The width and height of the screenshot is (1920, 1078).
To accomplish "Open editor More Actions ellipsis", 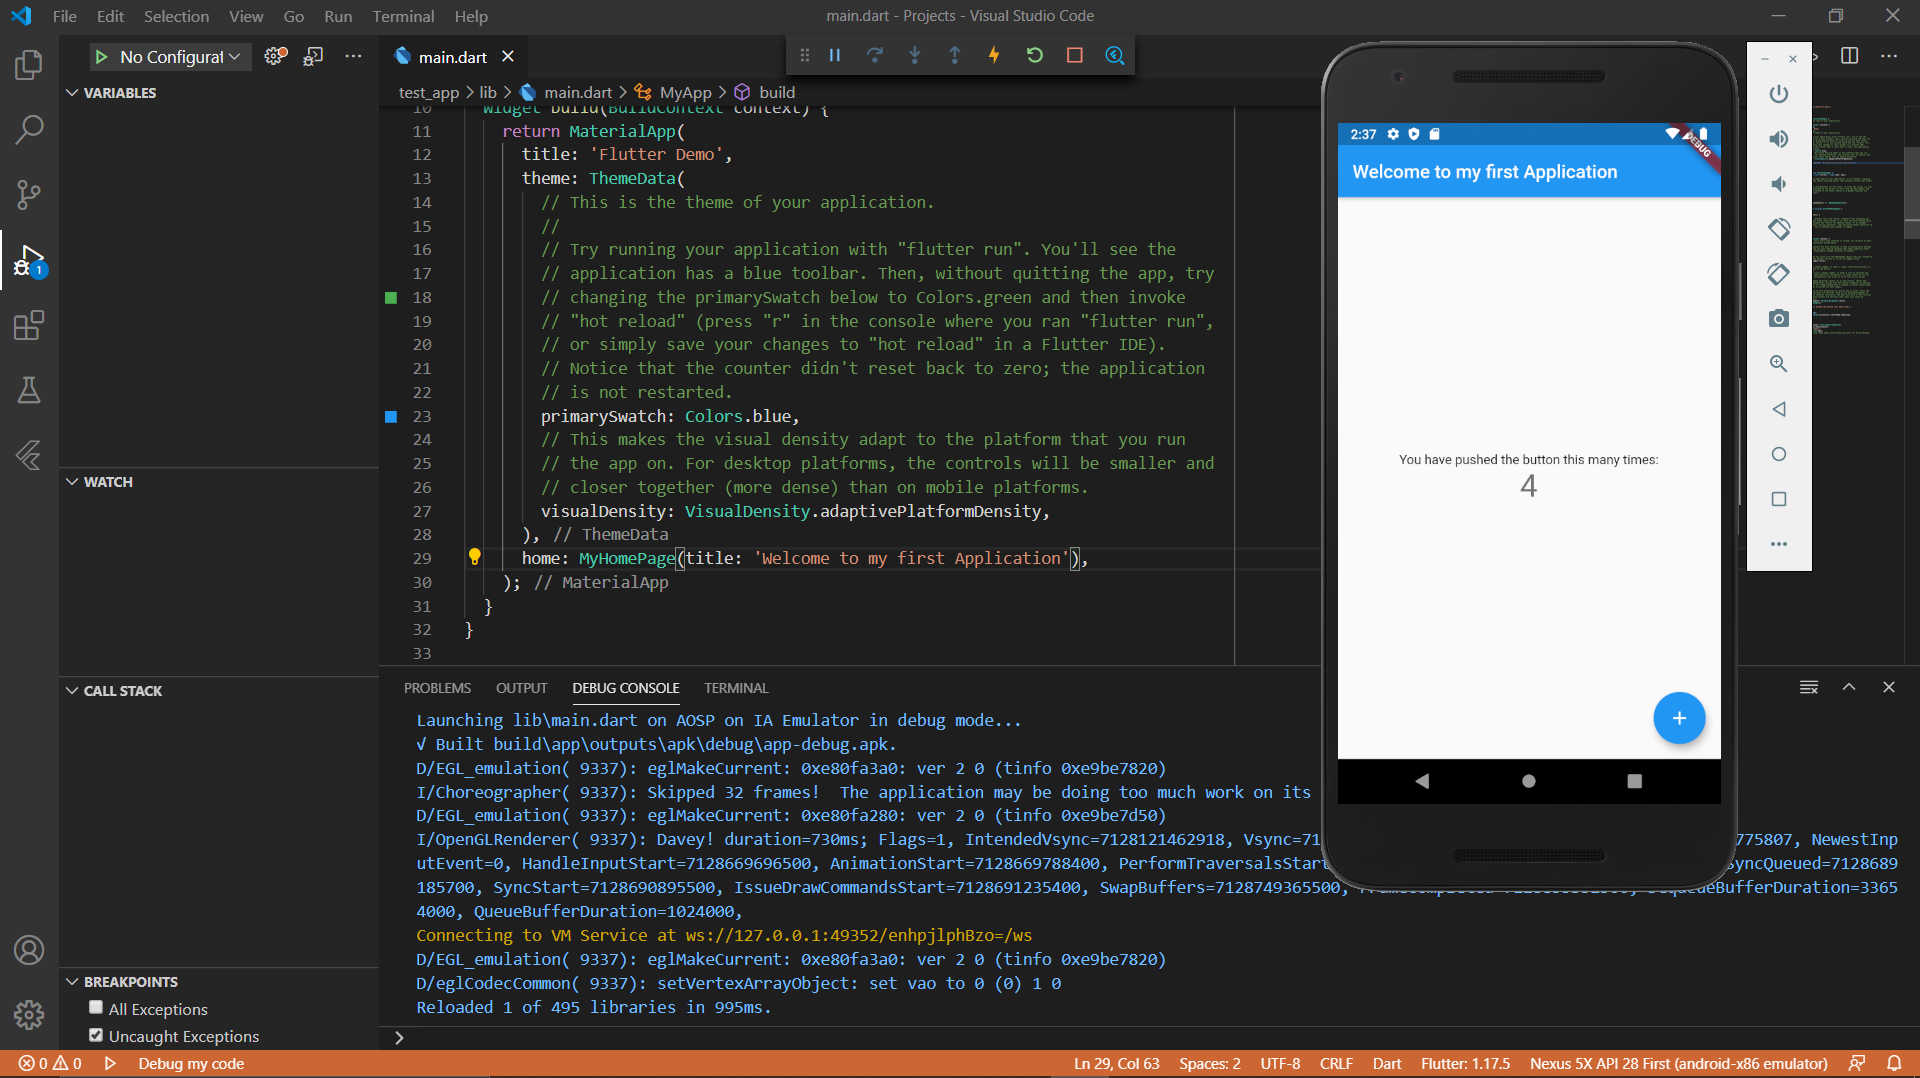I will (x=1889, y=56).
